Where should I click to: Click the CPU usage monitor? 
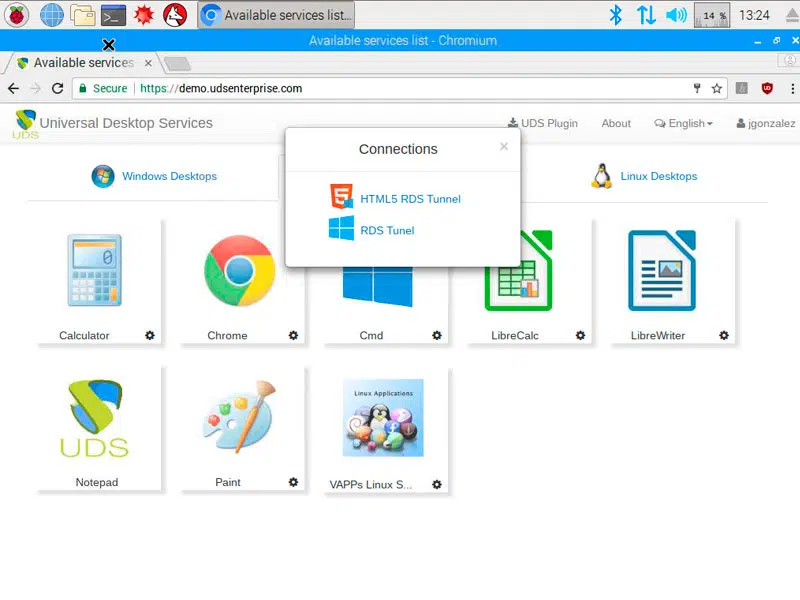712,15
